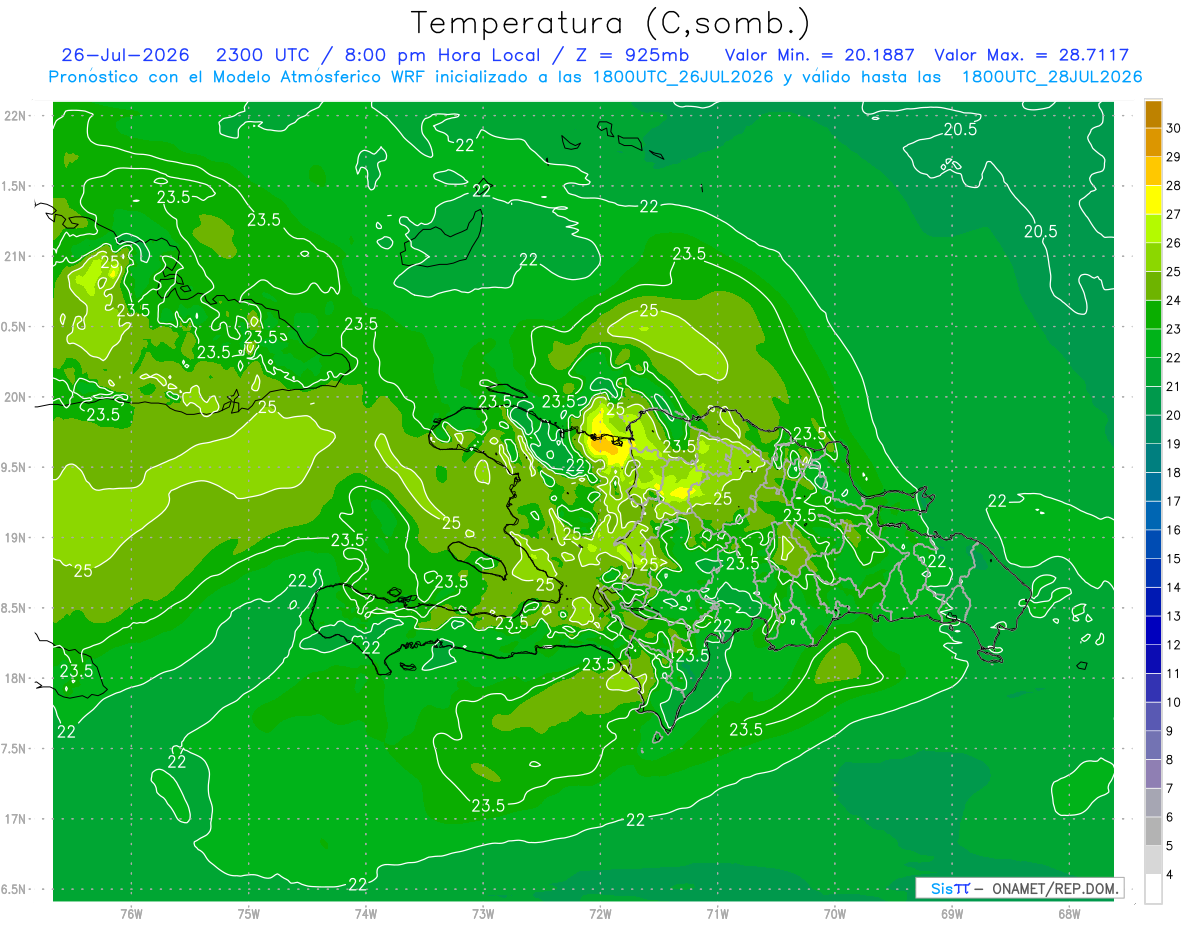Click the '74W' longitude axis label
Image resolution: width=1200 pixels, height=927 pixels.
coord(366,913)
